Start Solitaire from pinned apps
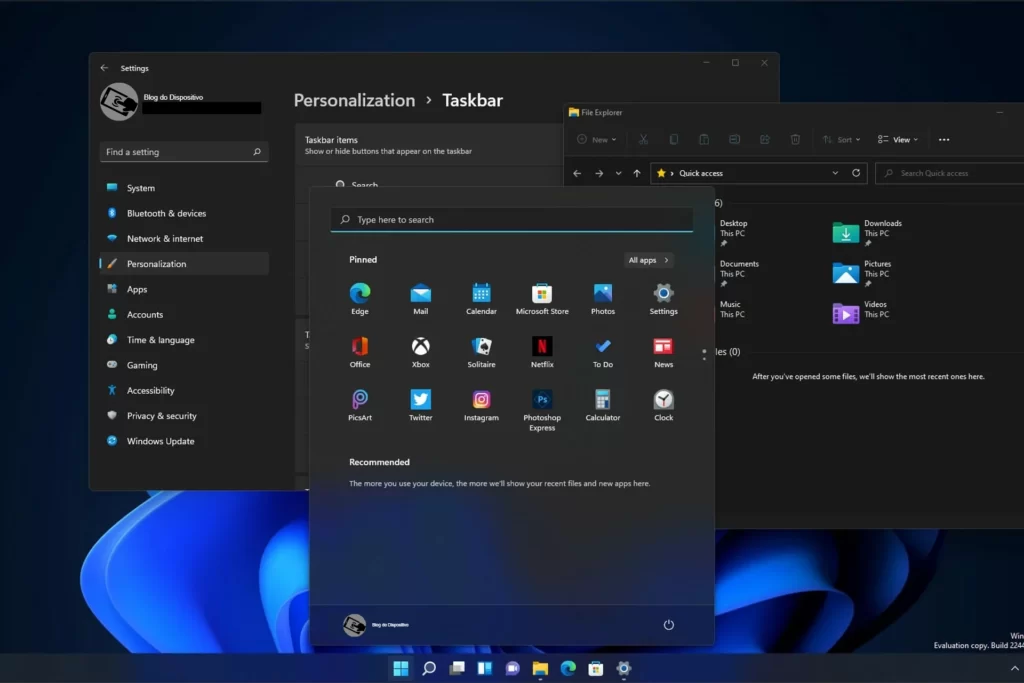Viewport: 1024px width, 683px height. 481,353
